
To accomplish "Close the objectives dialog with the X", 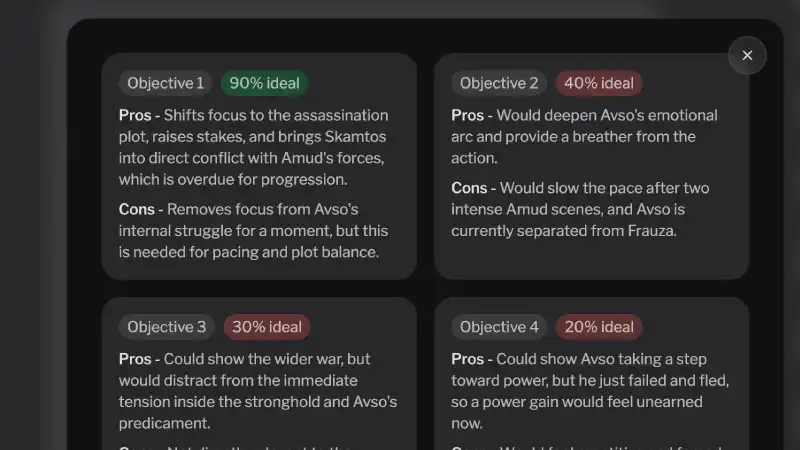I will [747, 56].
